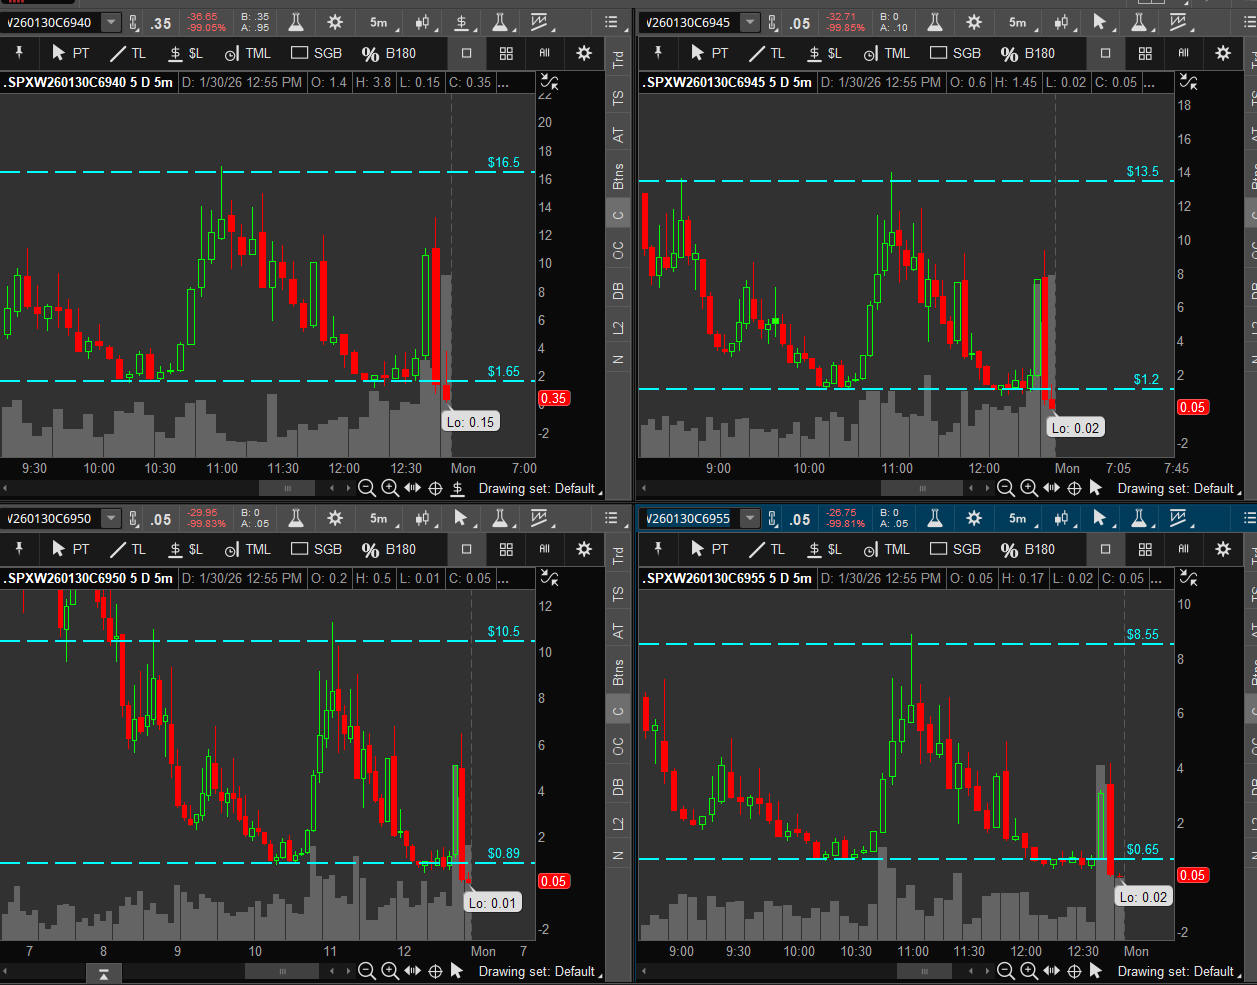Select SGB rectangle tool in C6955 chart

955,549
